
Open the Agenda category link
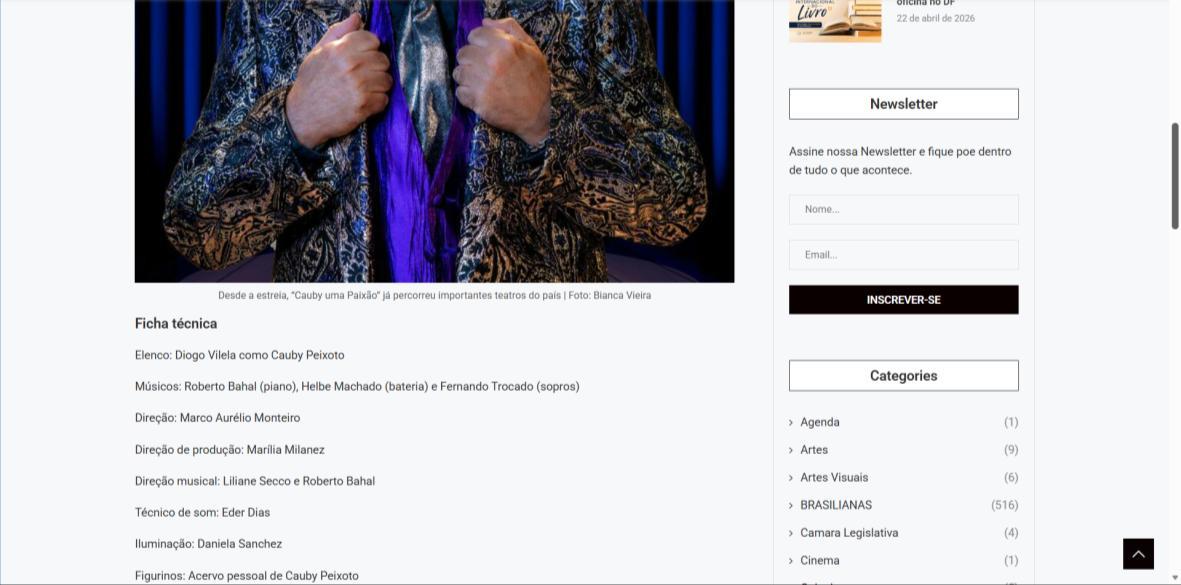(x=819, y=422)
